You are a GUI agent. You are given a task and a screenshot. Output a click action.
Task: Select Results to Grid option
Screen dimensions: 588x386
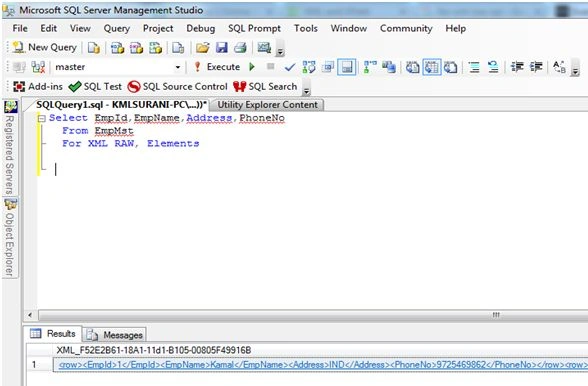point(432,68)
